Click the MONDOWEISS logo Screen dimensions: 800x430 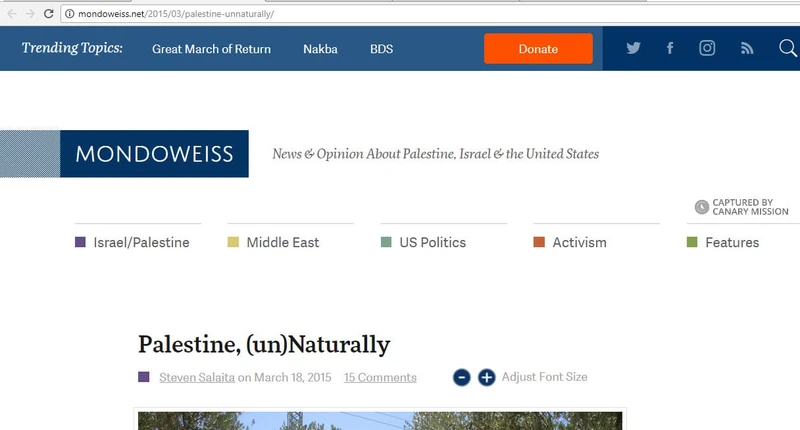pyautogui.click(x=154, y=154)
